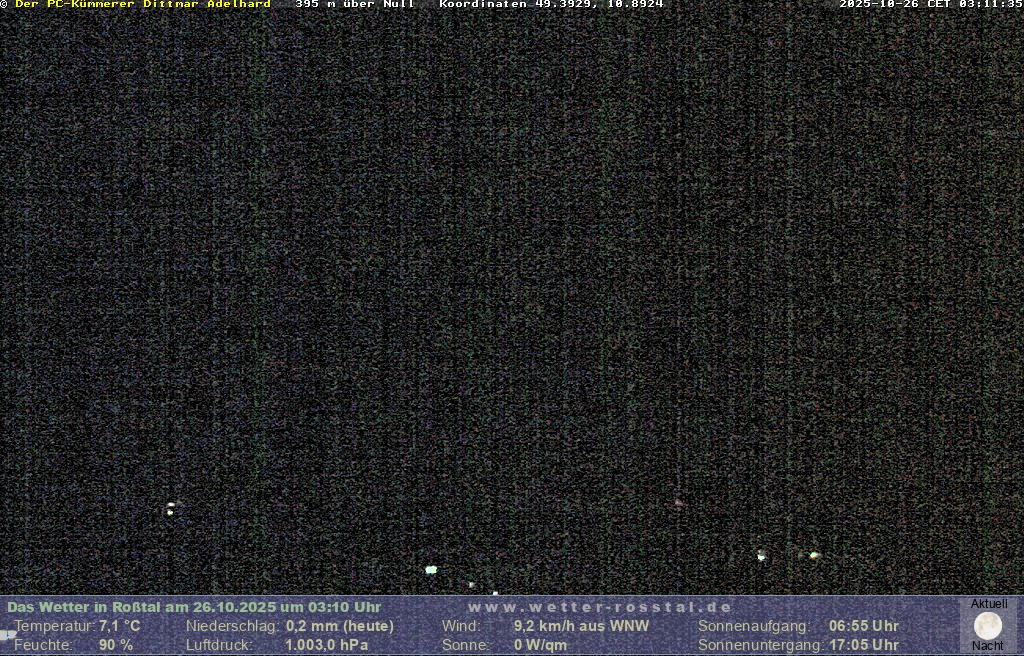
Task: Click the 395 m über Null elevation text
Action: [x=354, y=4]
